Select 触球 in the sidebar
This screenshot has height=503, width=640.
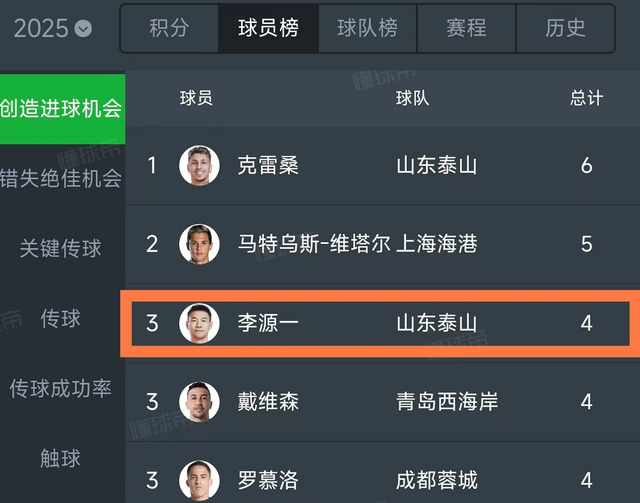pyautogui.click(x=61, y=459)
